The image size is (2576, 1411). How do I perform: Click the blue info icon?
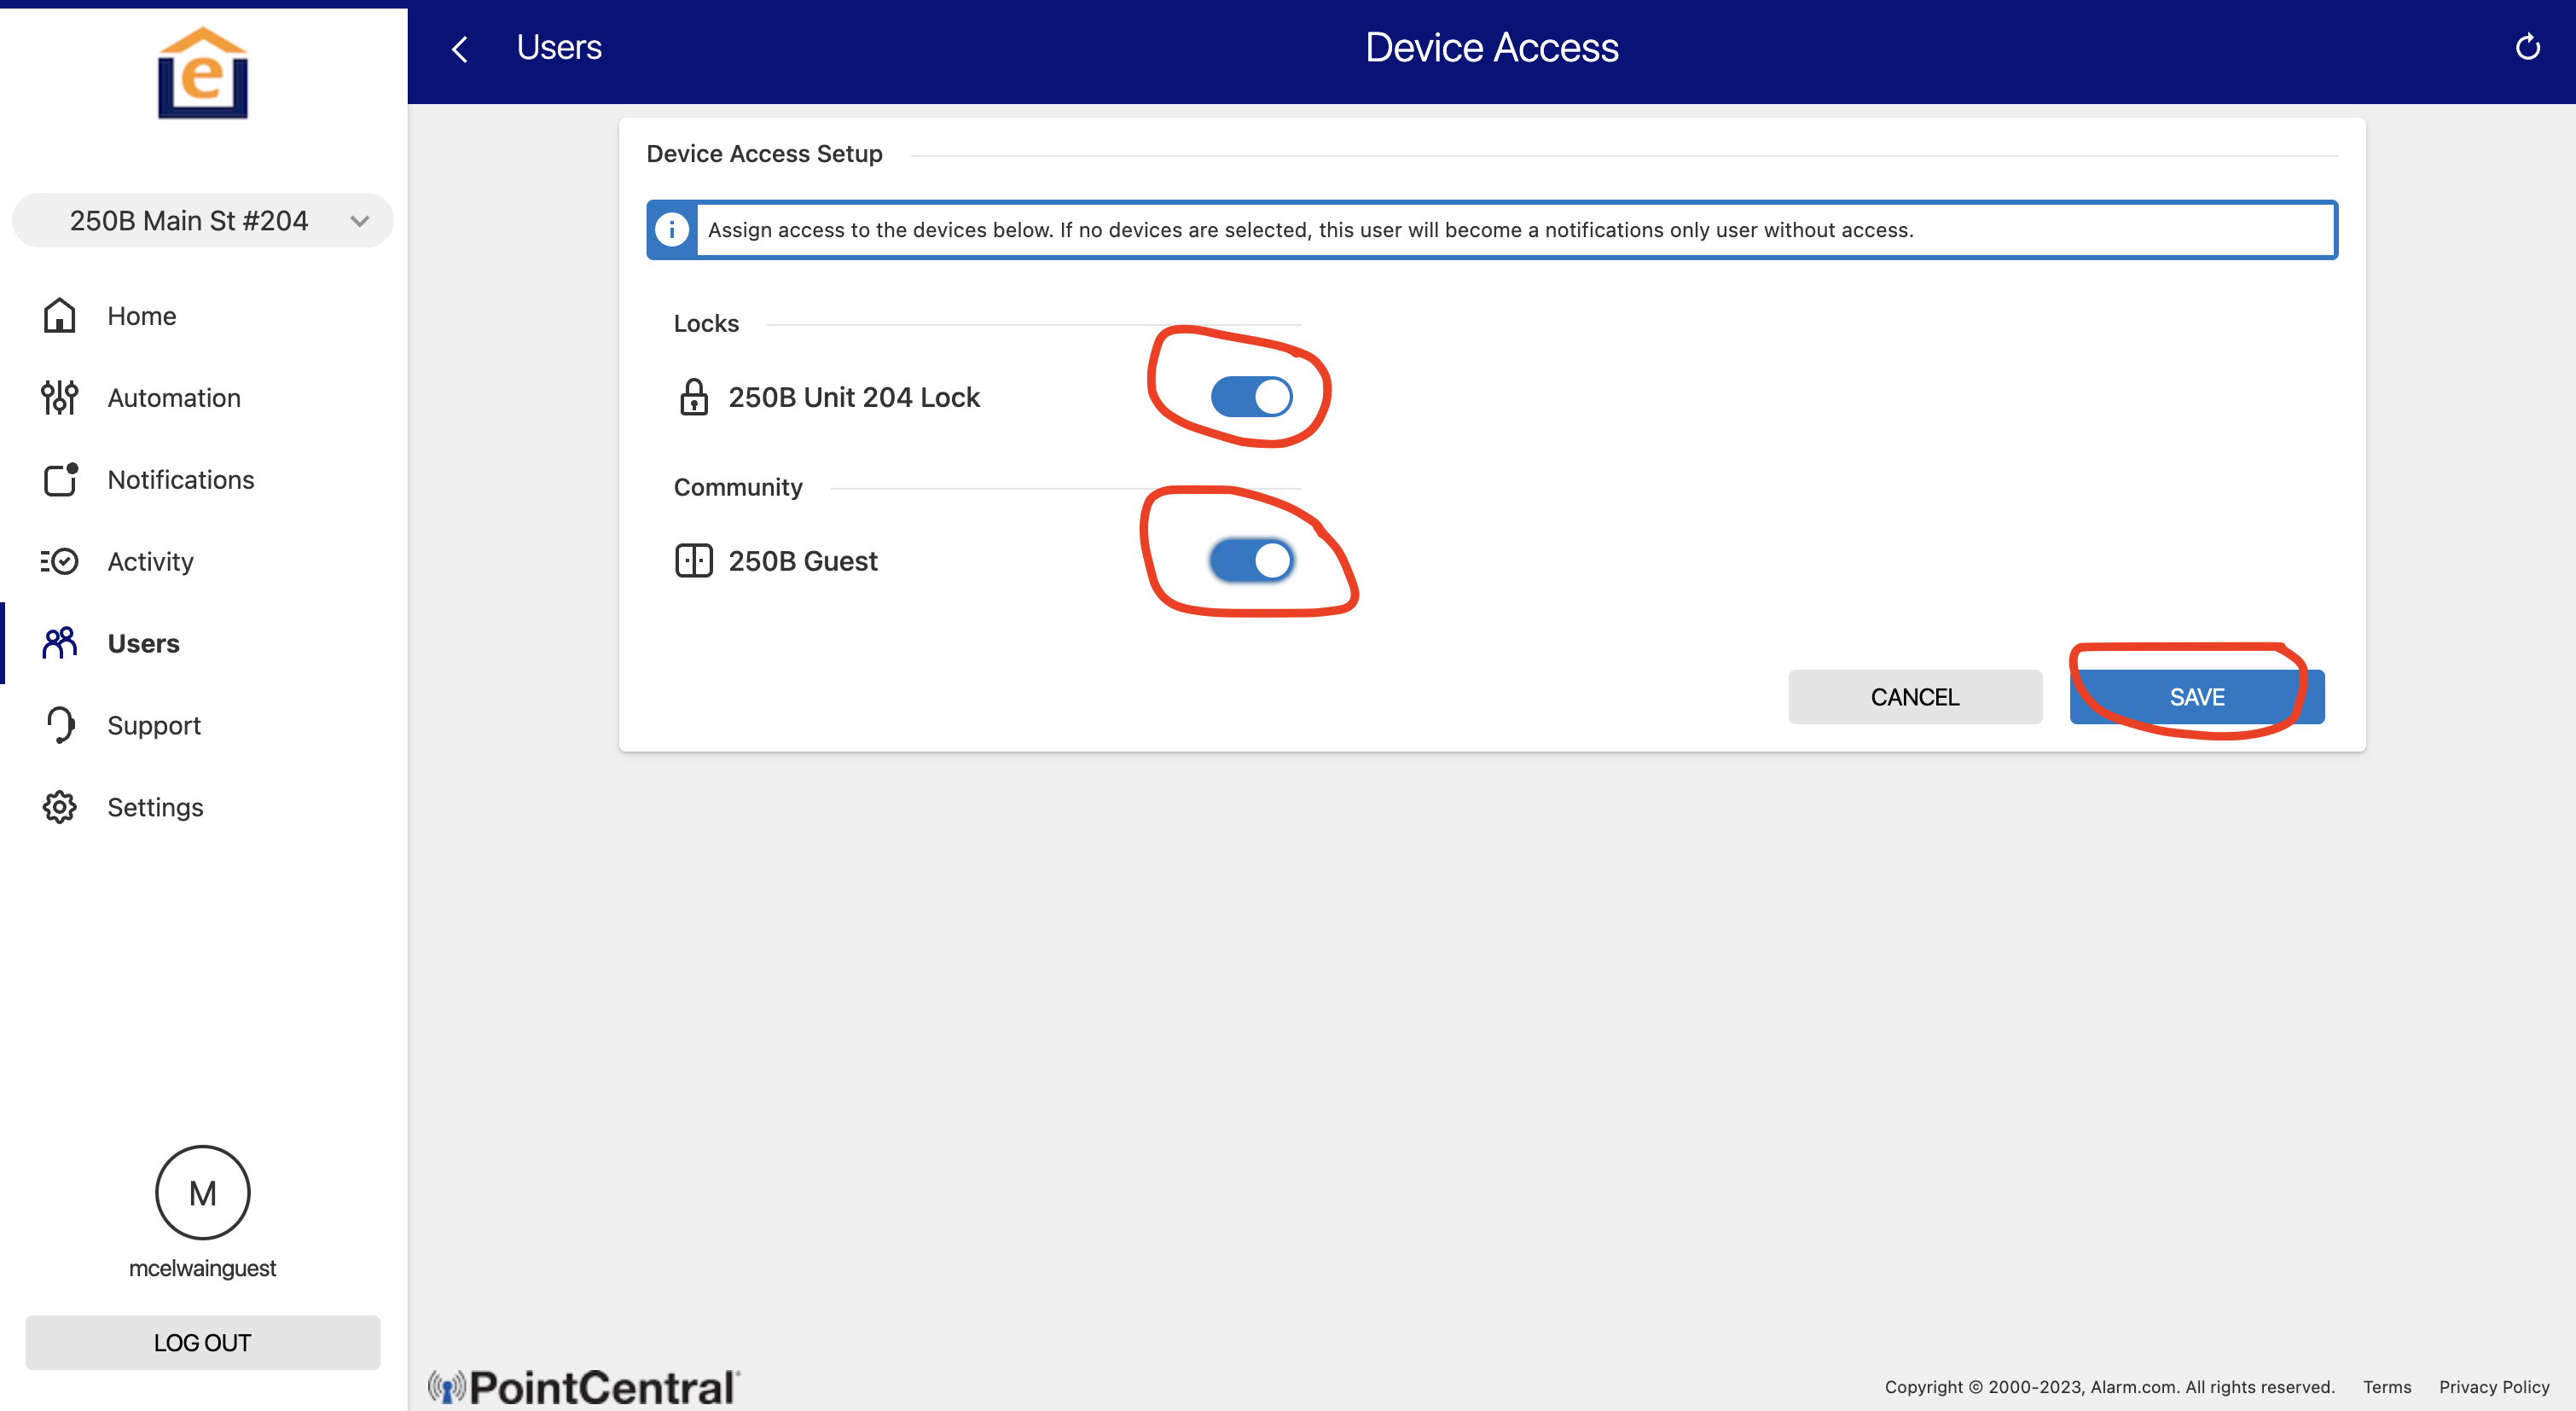pos(671,230)
